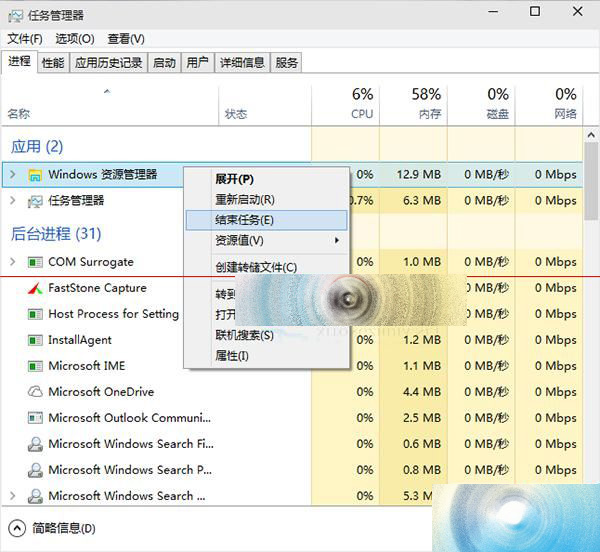Sort by the 状态 column header
This screenshot has height=552, width=600.
point(236,114)
